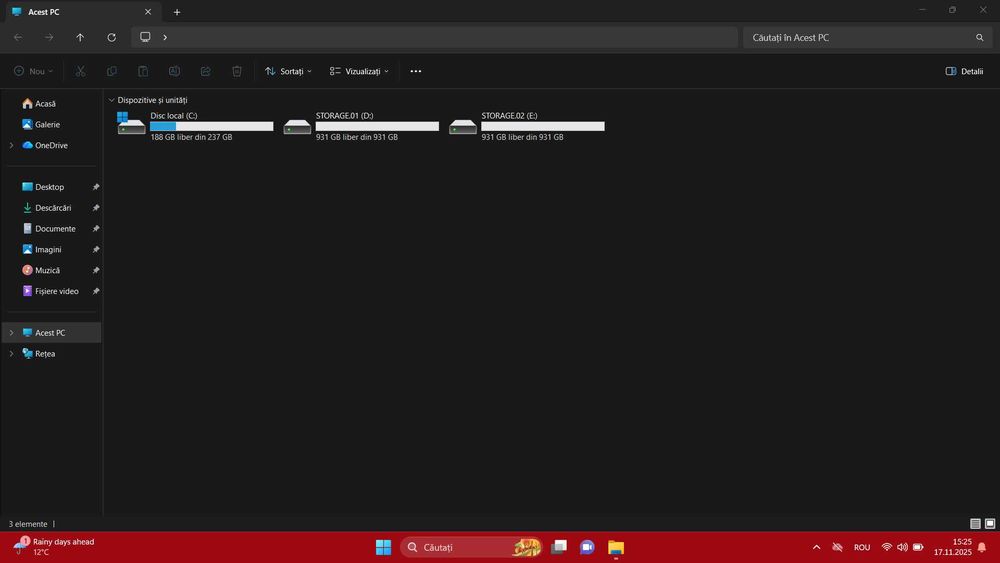Open the Sortați sort dropdown
The height and width of the screenshot is (563, 1000).
288,71
